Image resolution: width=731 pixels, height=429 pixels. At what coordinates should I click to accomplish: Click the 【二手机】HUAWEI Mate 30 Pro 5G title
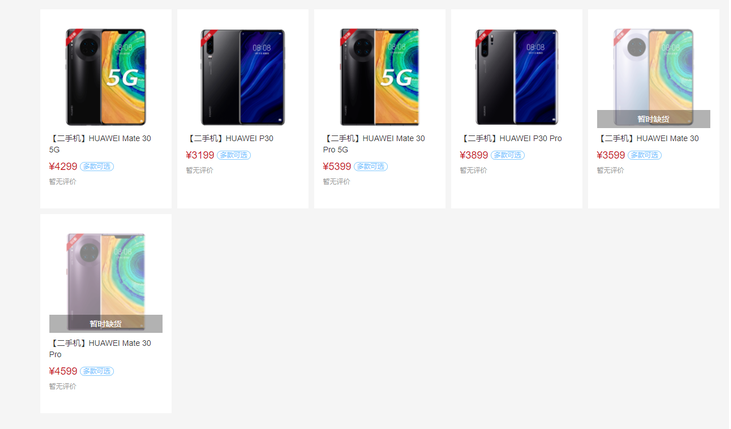[x=374, y=144]
